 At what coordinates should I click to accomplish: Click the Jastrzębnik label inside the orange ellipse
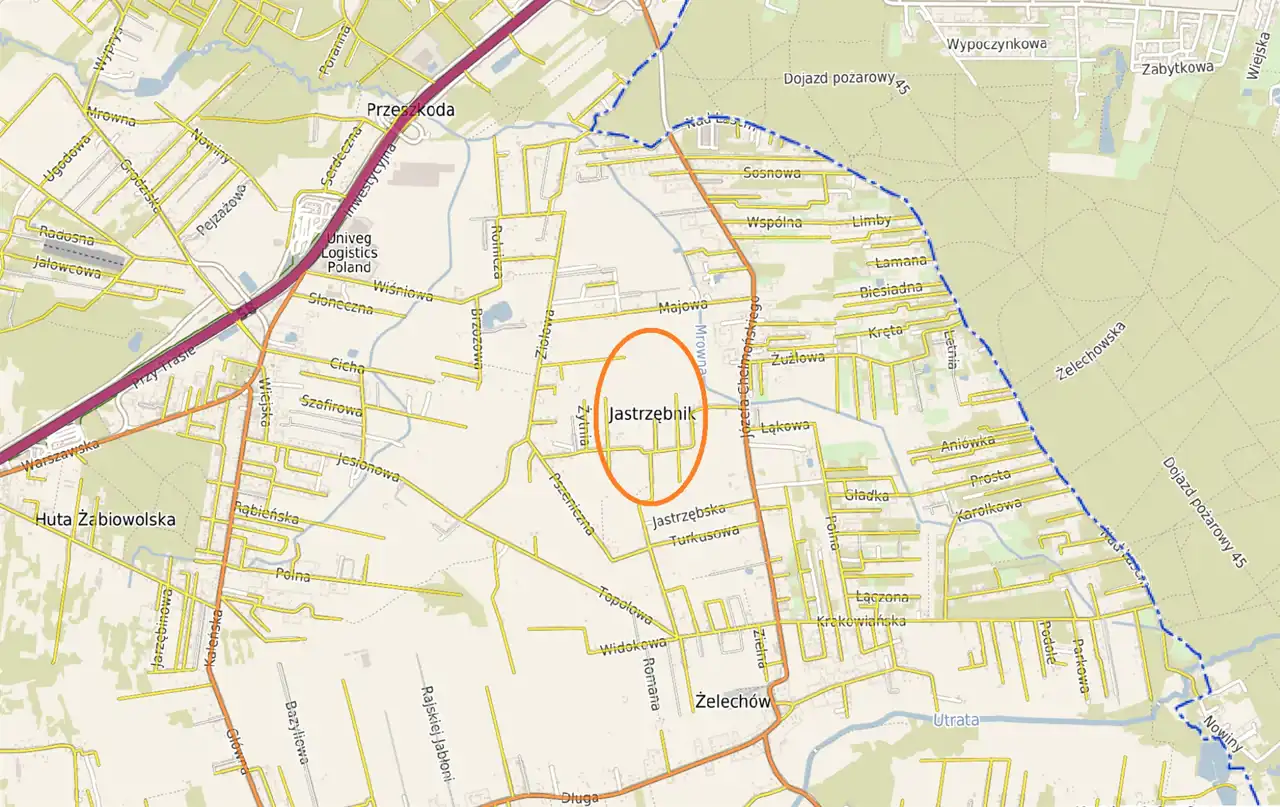point(651,413)
